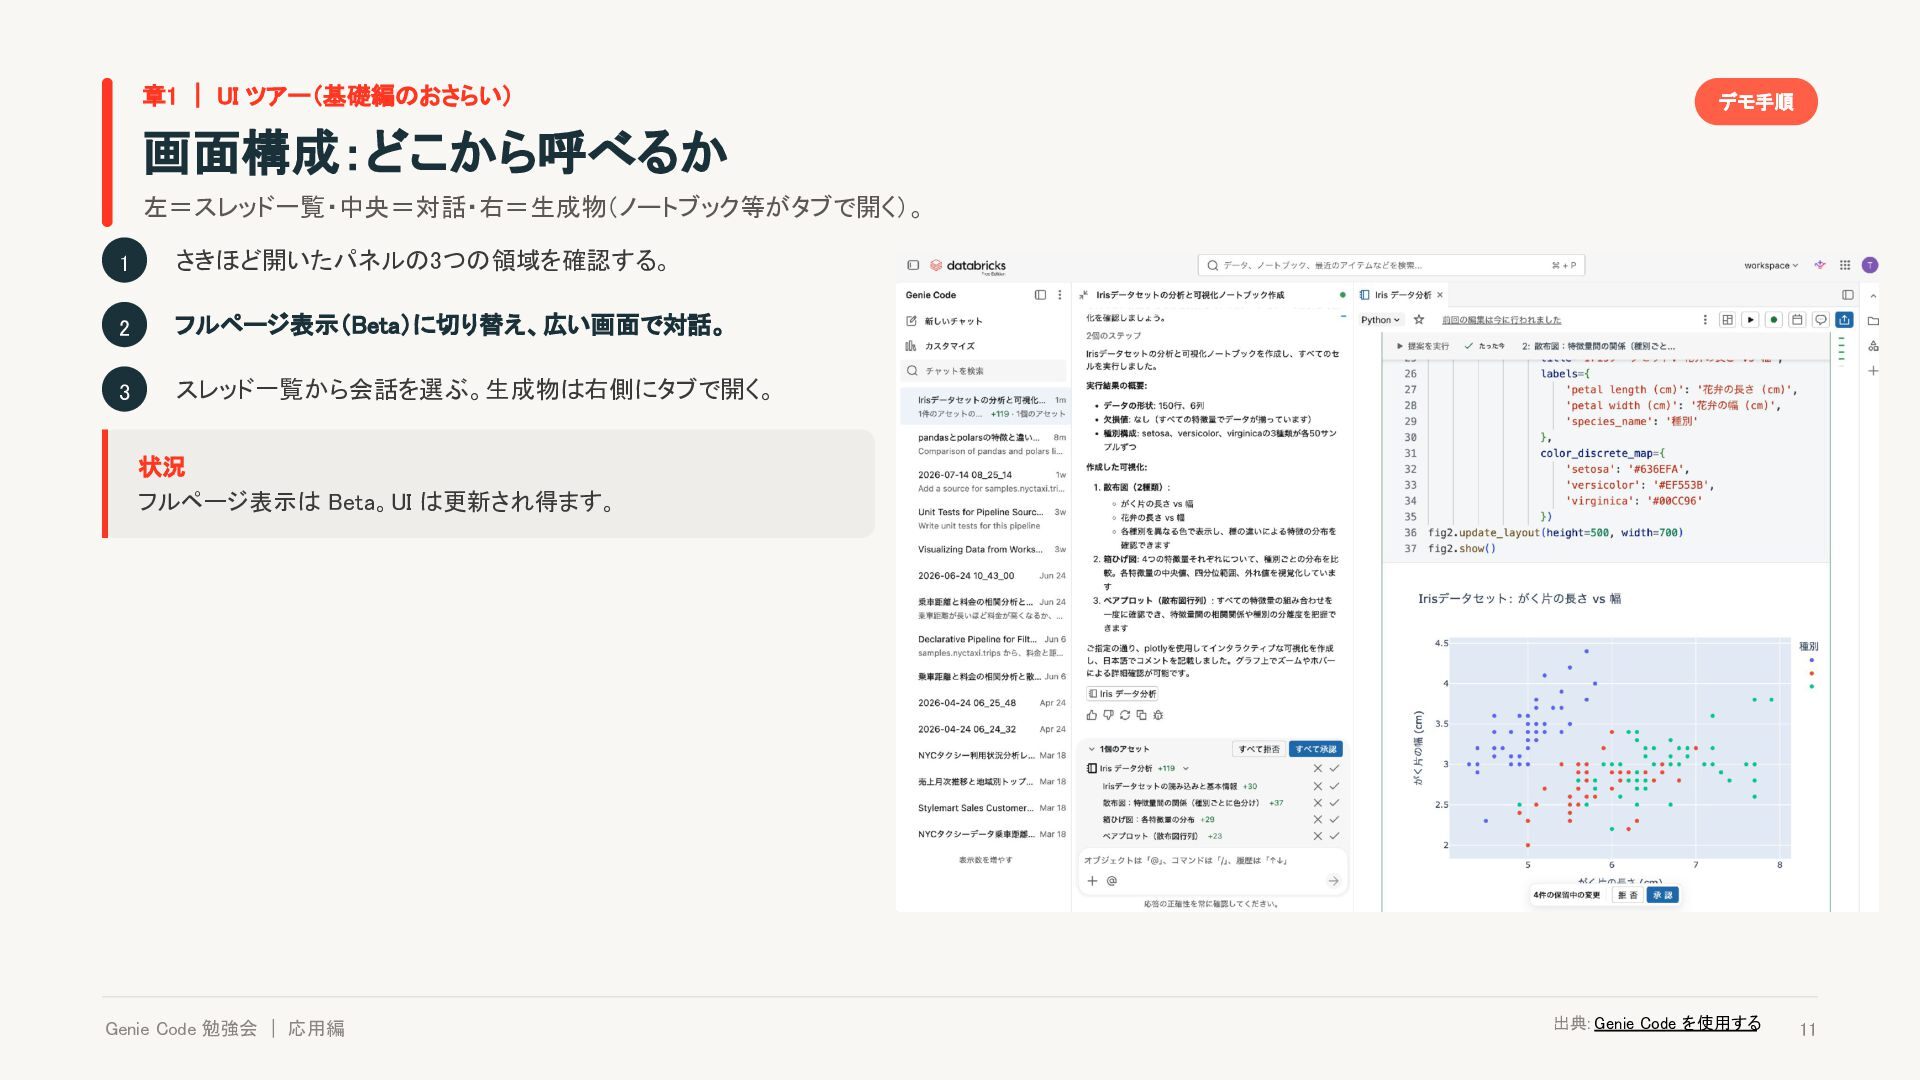Image resolution: width=1920 pixels, height=1080 pixels.
Task: Accept the 箱ひげ図 +29 change
Action: 1334,819
